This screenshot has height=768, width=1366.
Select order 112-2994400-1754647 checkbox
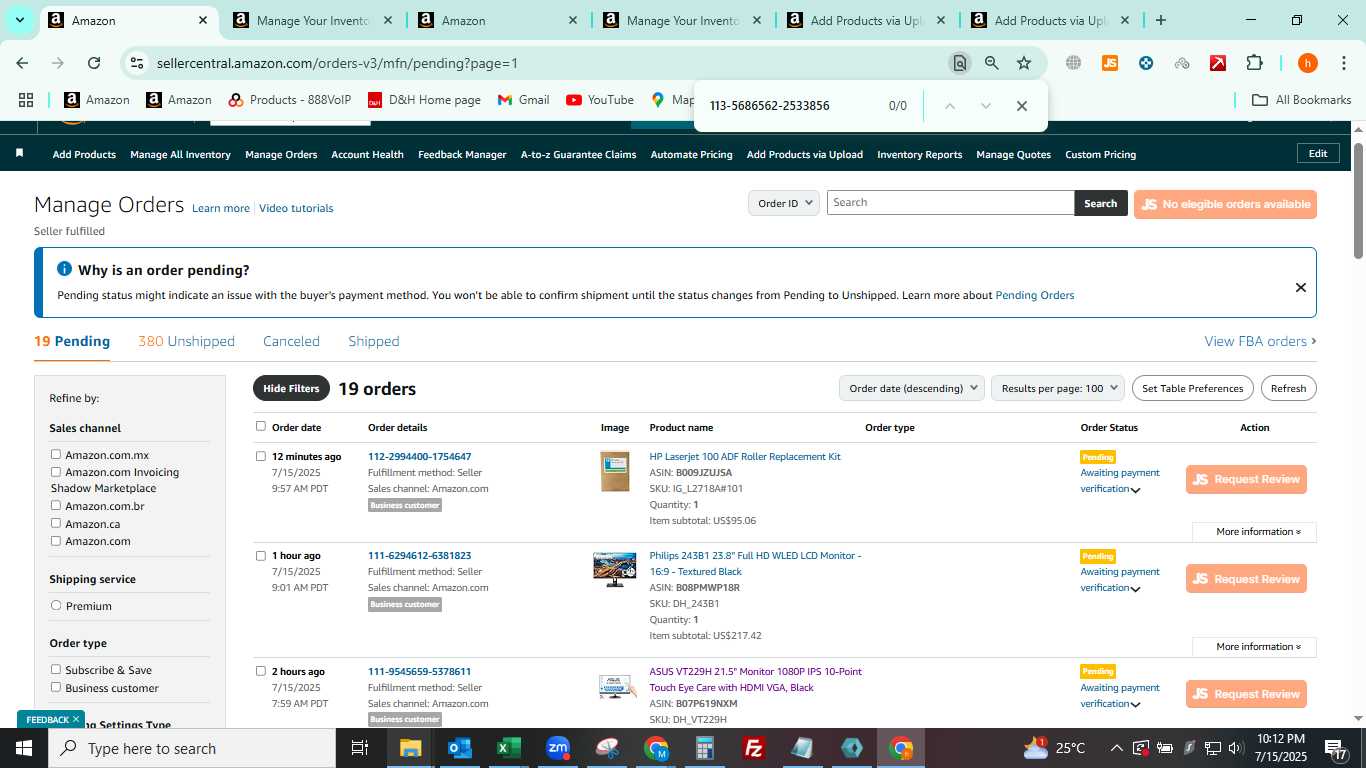[x=261, y=456]
